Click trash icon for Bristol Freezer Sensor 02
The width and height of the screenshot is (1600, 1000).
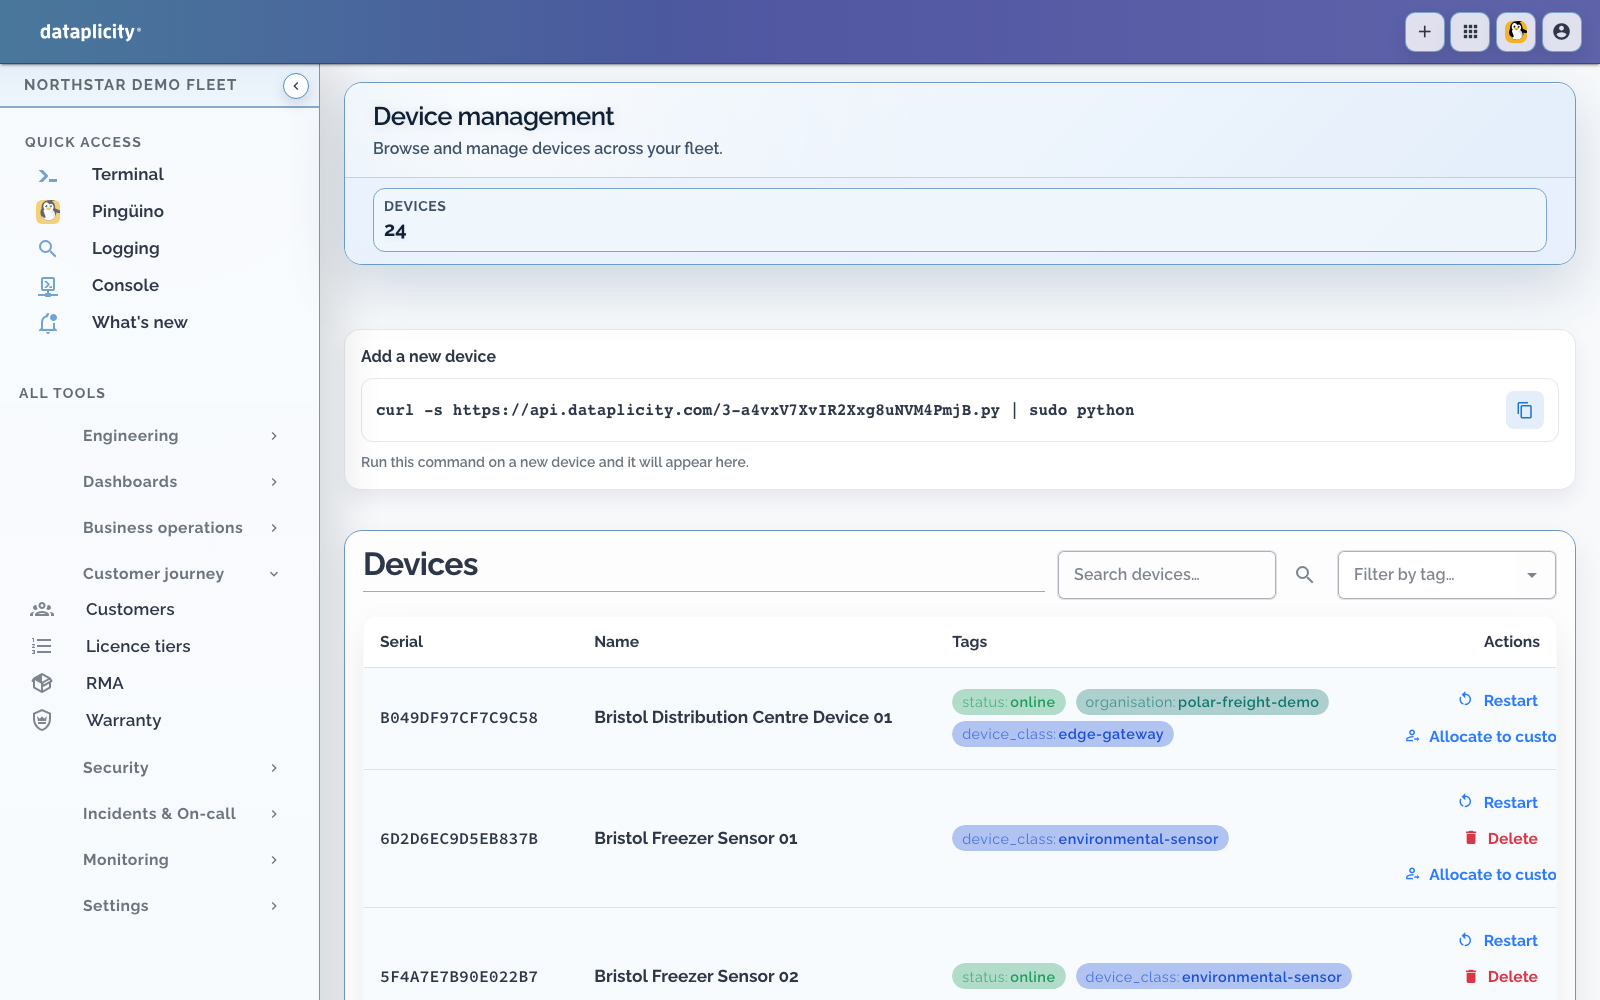tap(1471, 976)
